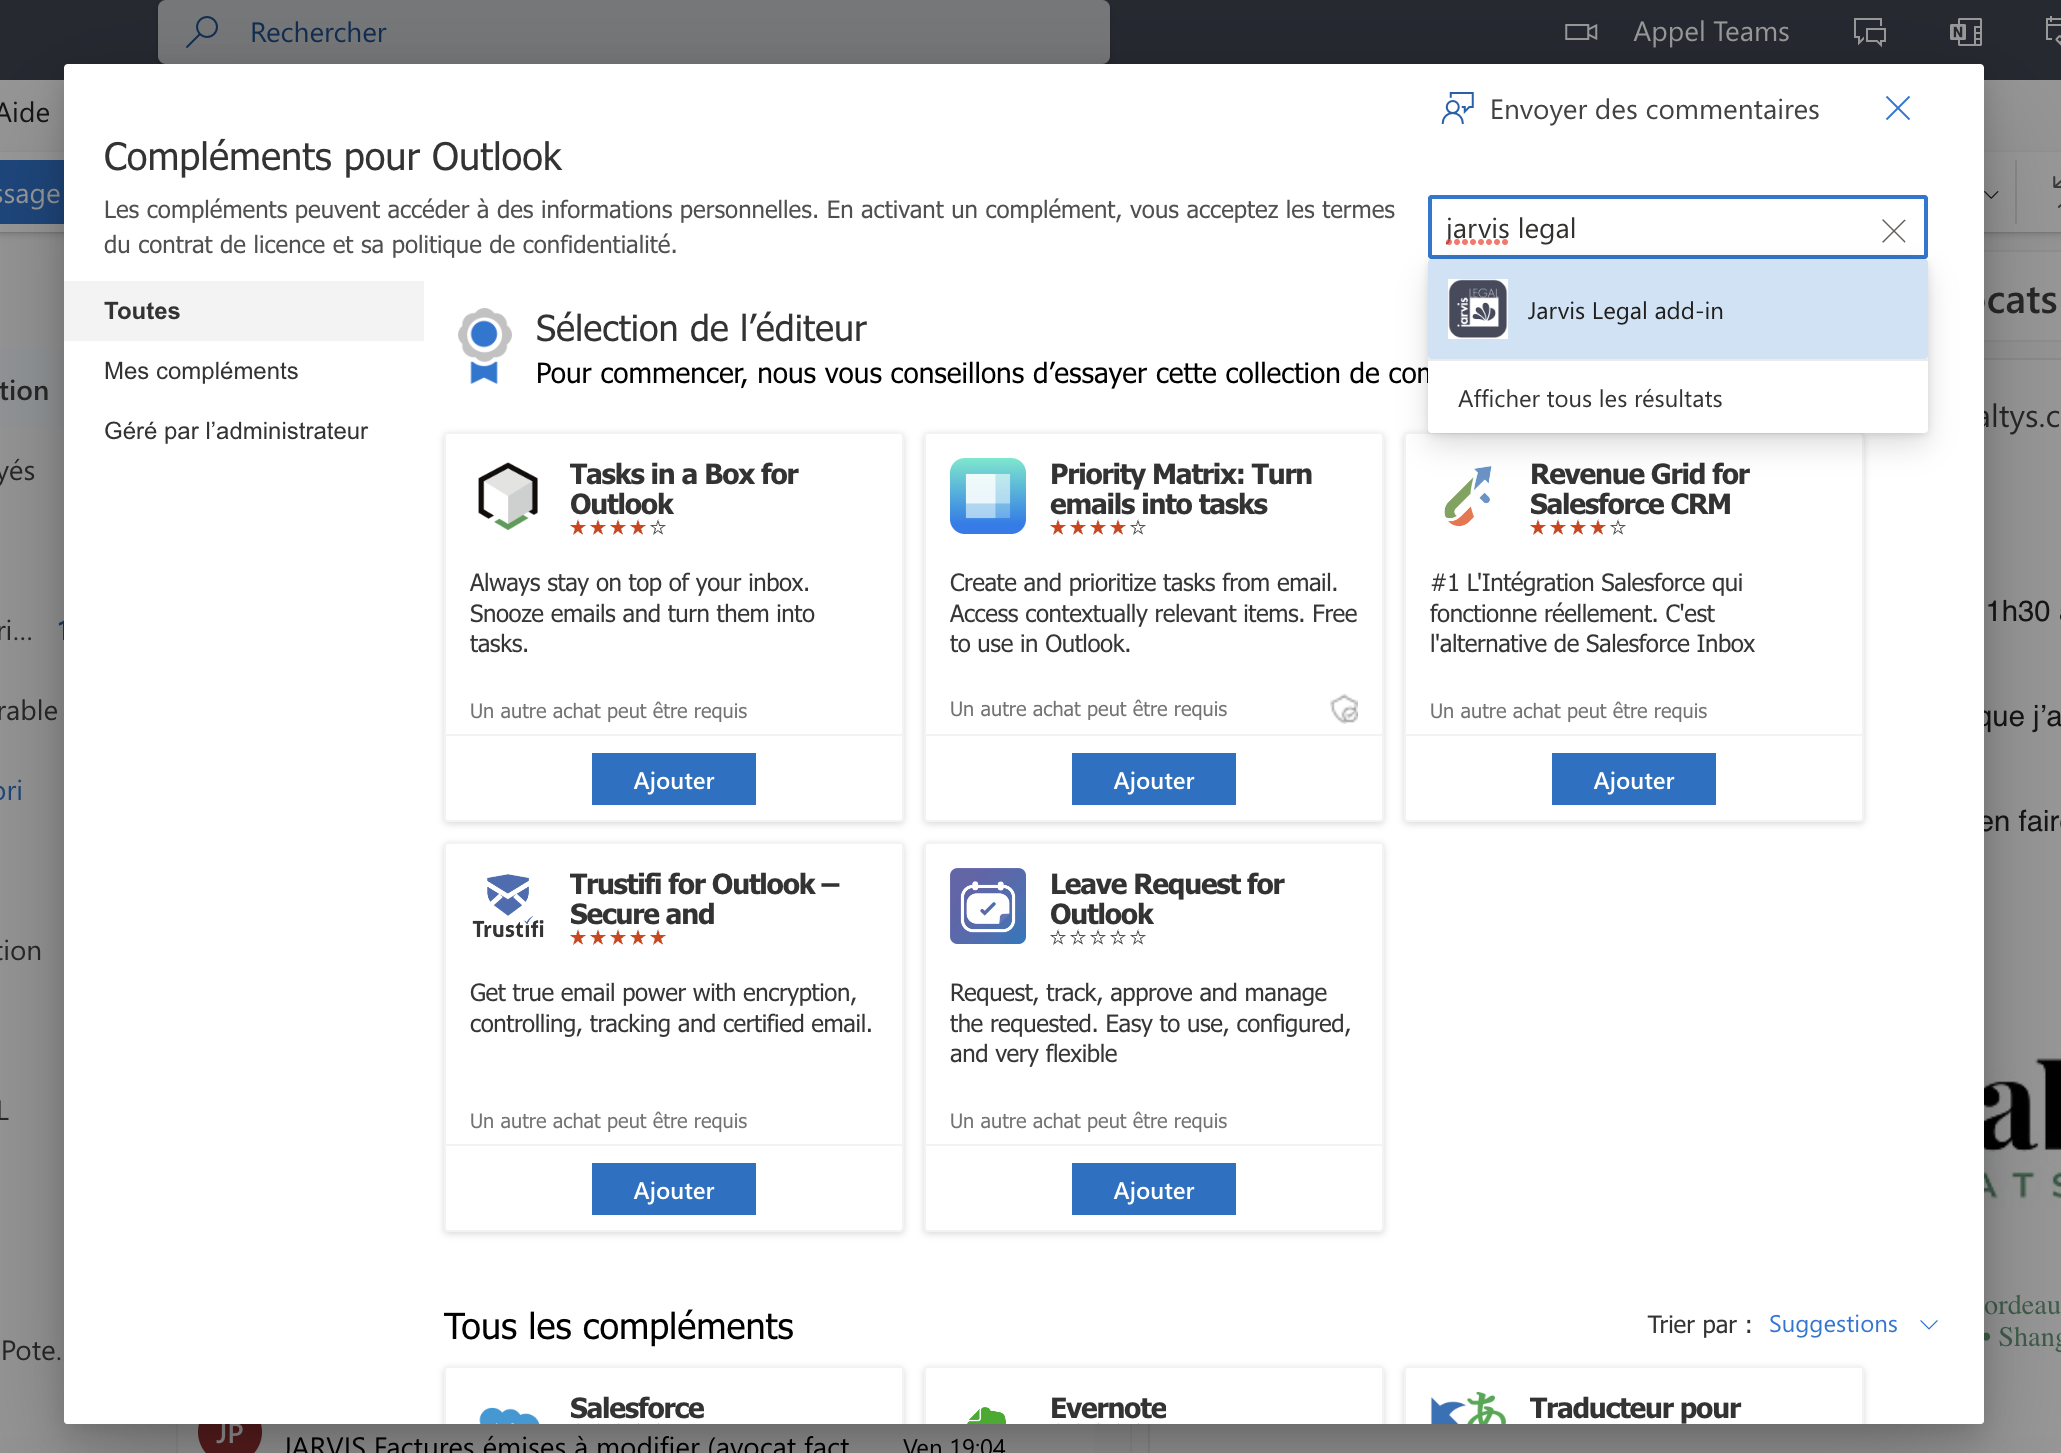
Task: Clear the jarvis legal search text
Action: tap(1893, 231)
